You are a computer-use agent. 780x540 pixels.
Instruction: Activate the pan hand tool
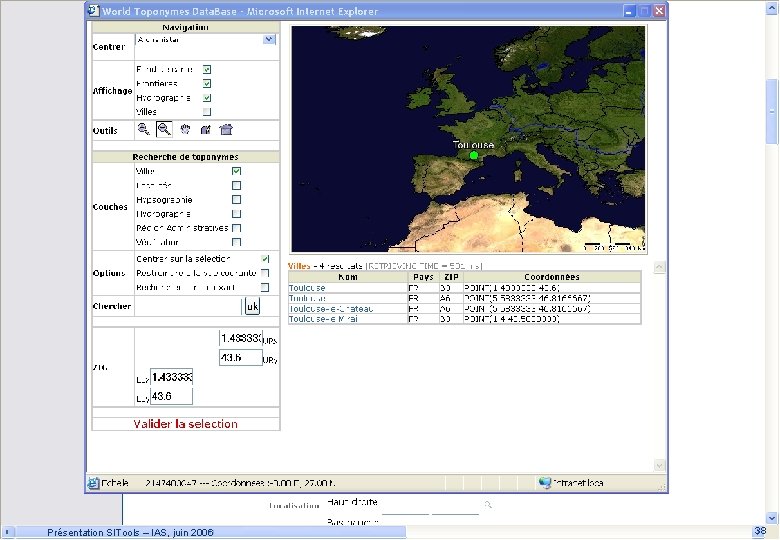pos(185,129)
